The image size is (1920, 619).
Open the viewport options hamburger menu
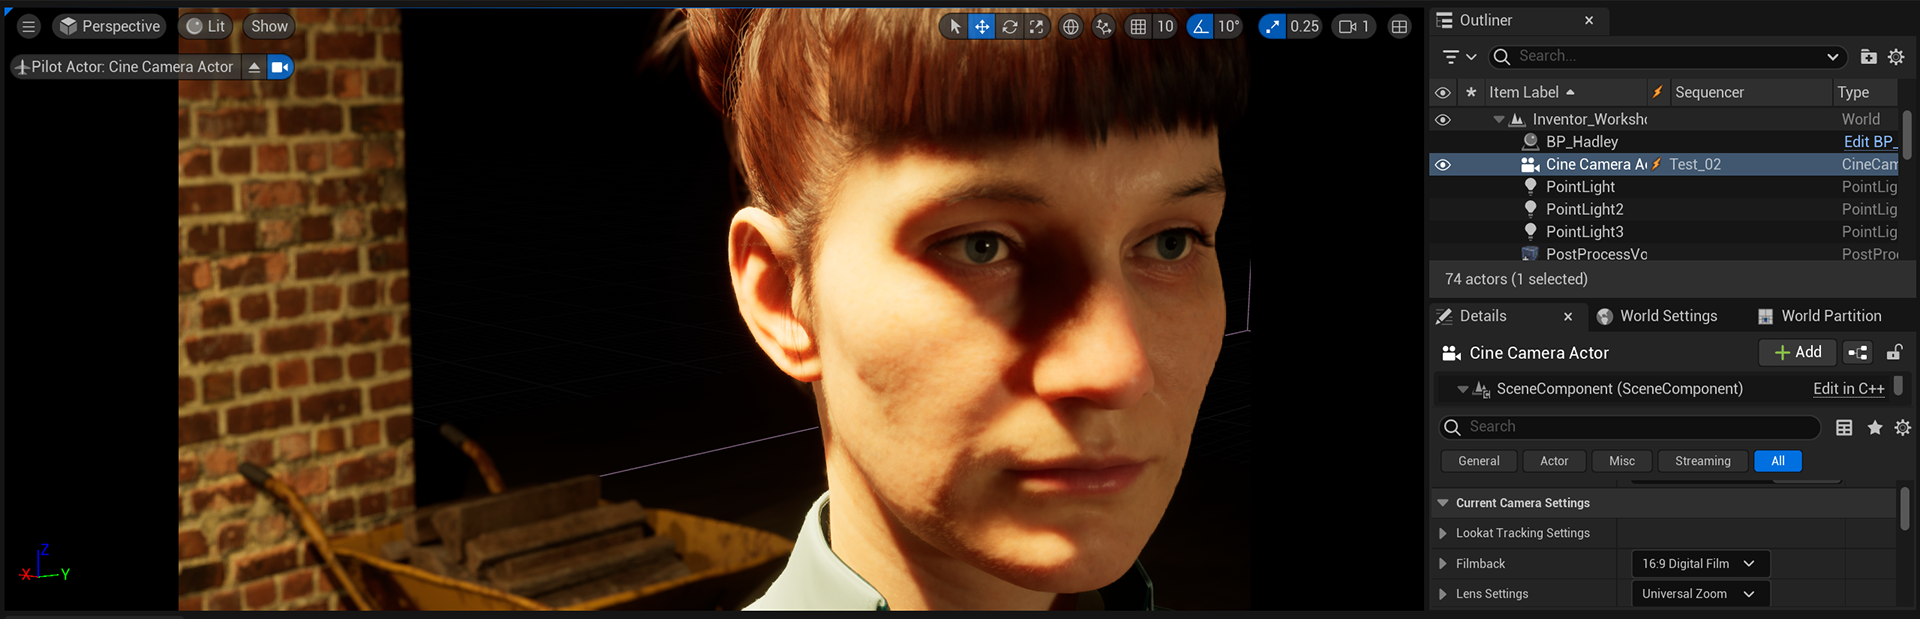click(29, 27)
